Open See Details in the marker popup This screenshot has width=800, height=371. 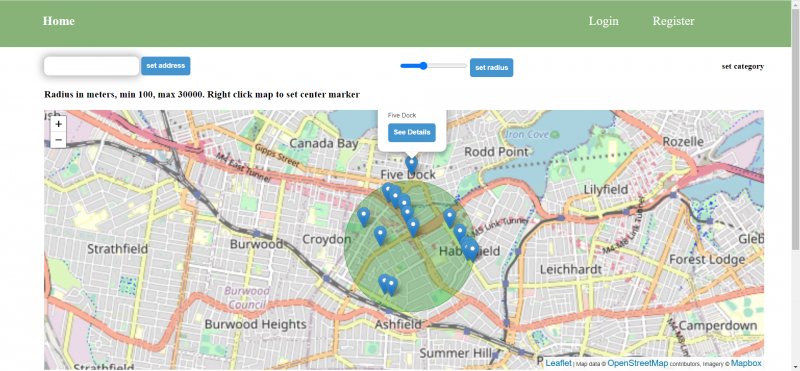[412, 133]
